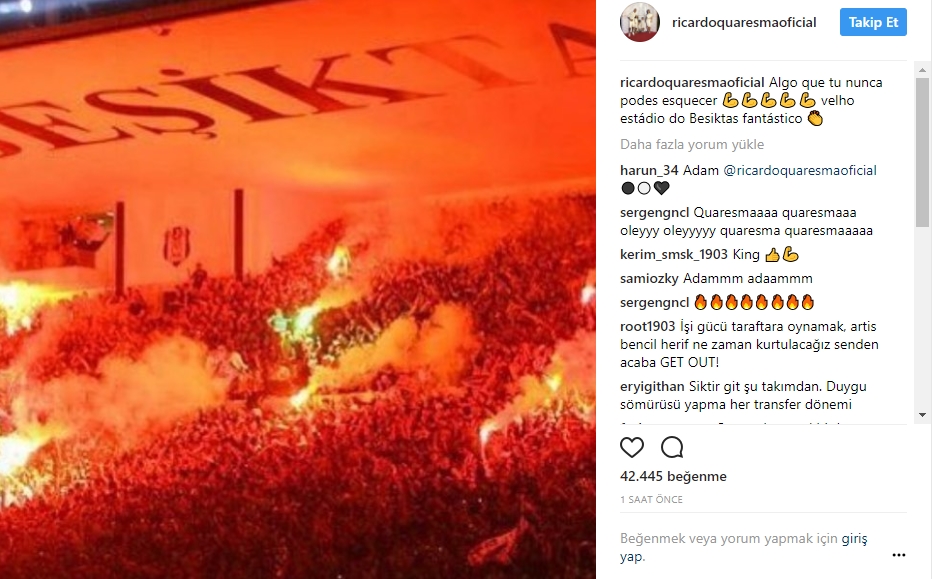Open ricardoquaresmaoficial username in header
932x579 pixels.
click(x=744, y=23)
